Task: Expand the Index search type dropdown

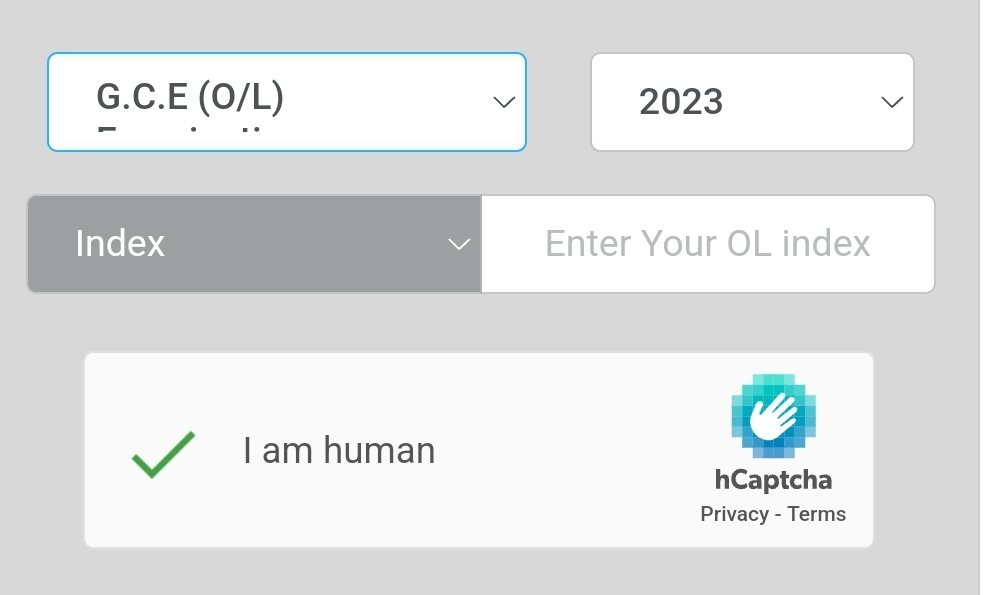Action: pos(254,244)
